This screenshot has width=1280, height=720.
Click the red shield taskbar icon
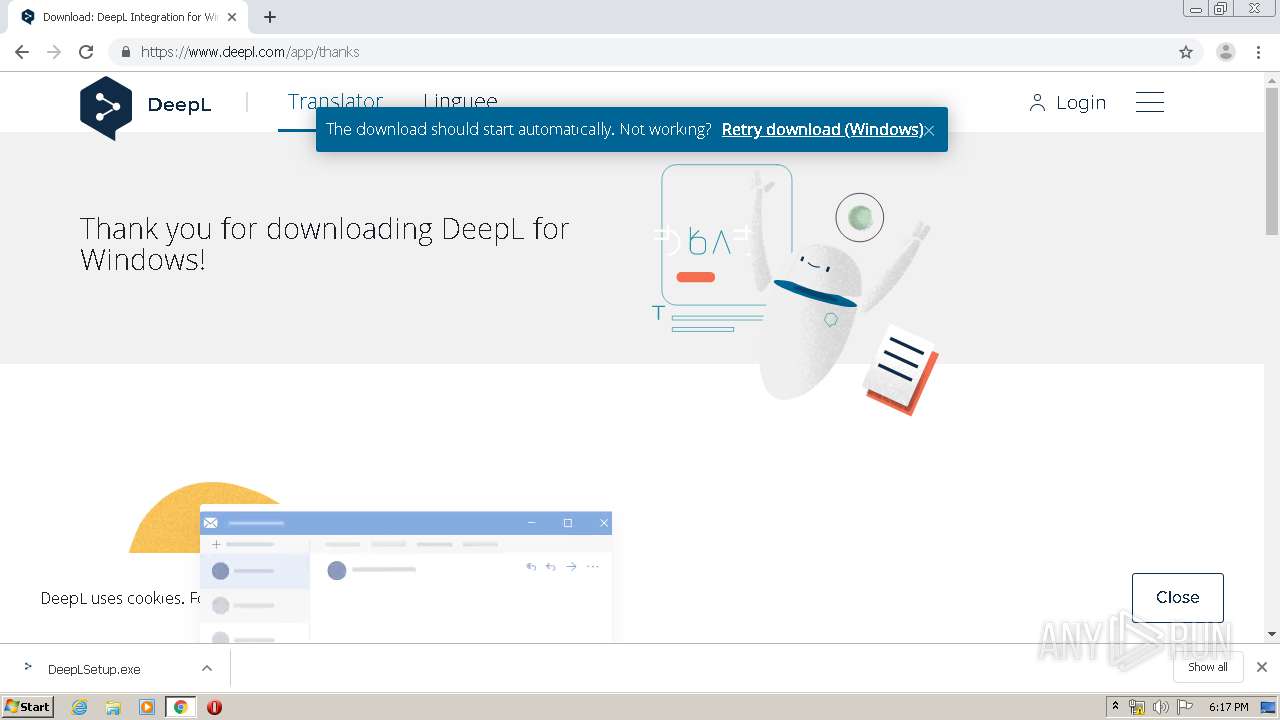[x=214, y=707]
